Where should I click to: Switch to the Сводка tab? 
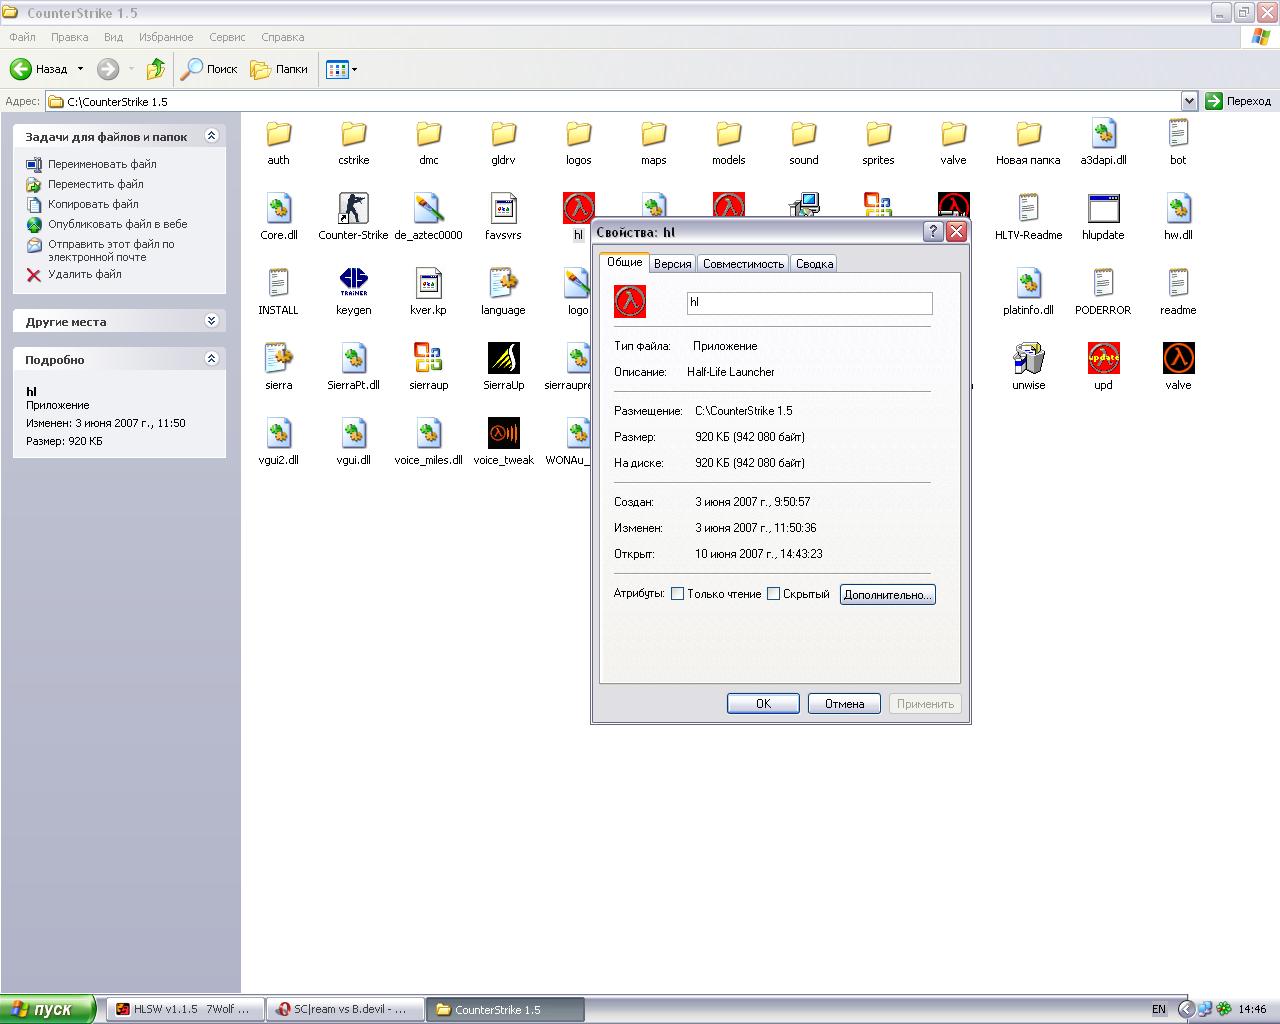coord(814,264)
